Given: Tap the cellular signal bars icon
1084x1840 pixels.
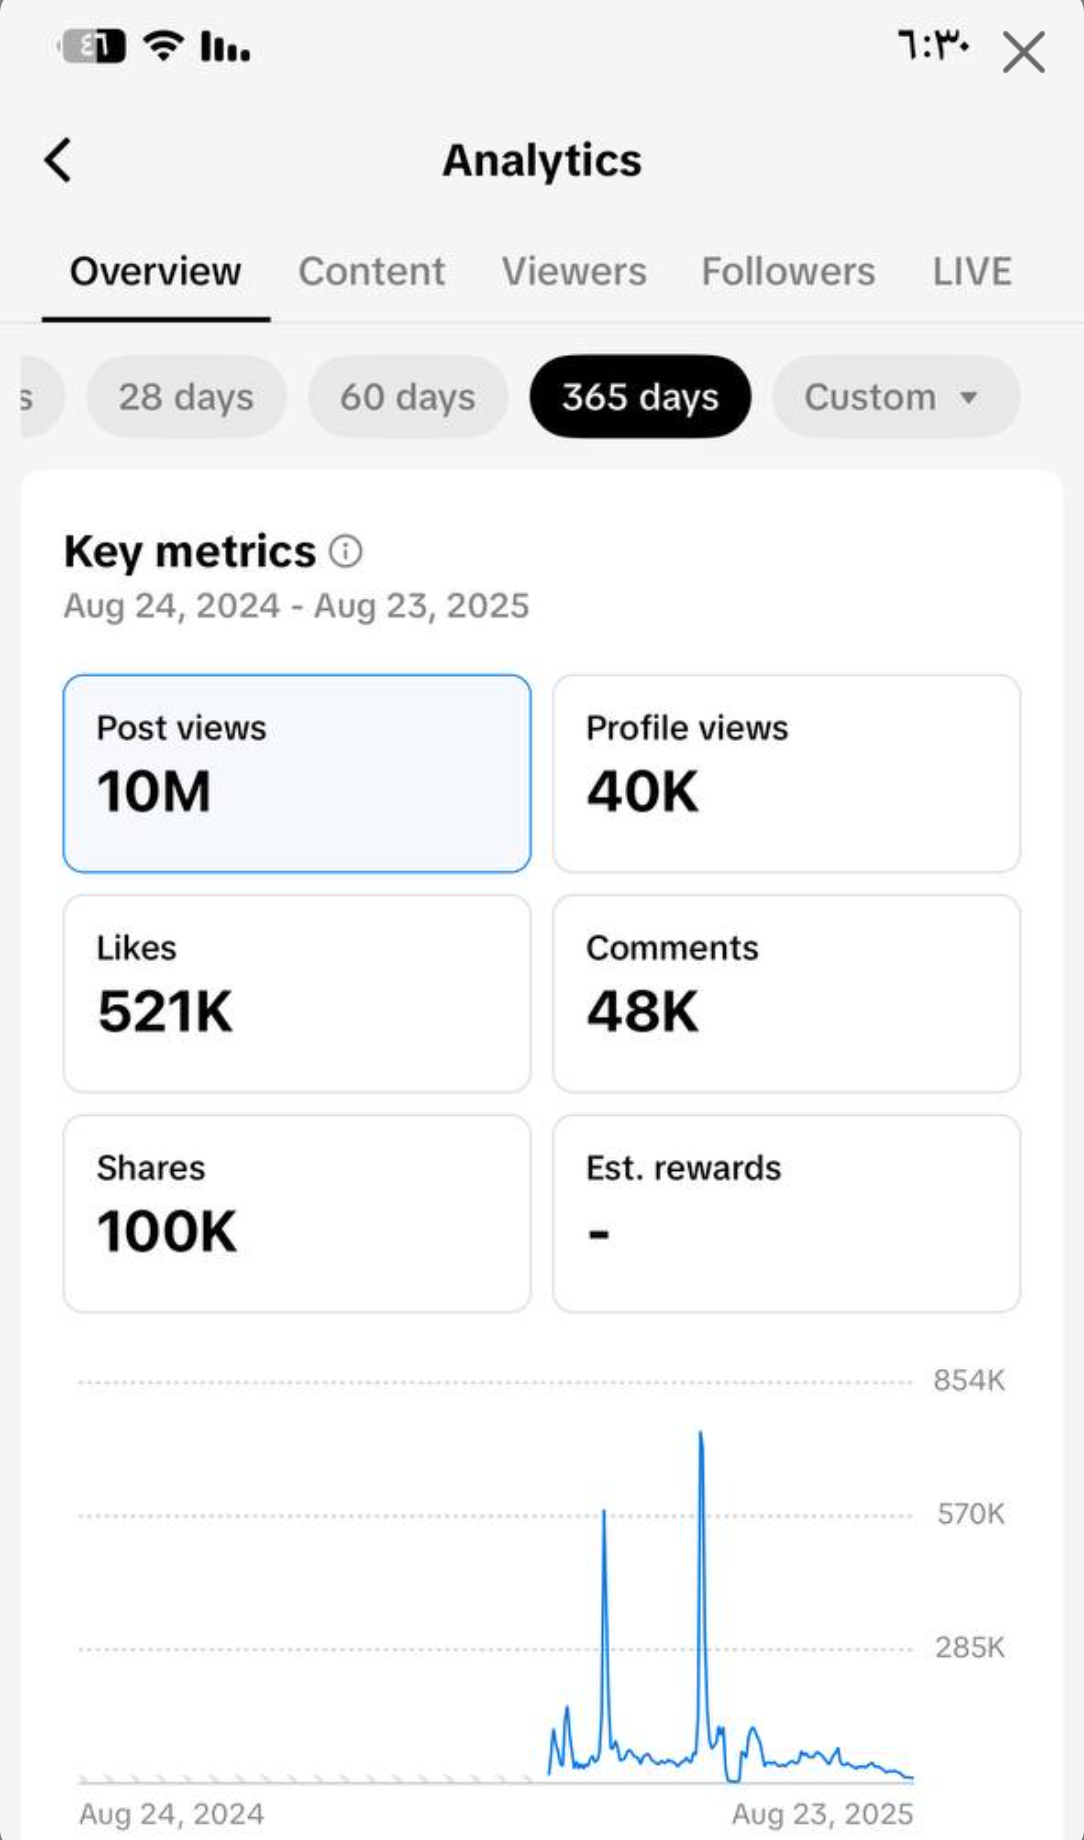Looking at the screenshot, I should tap(225, 46).
